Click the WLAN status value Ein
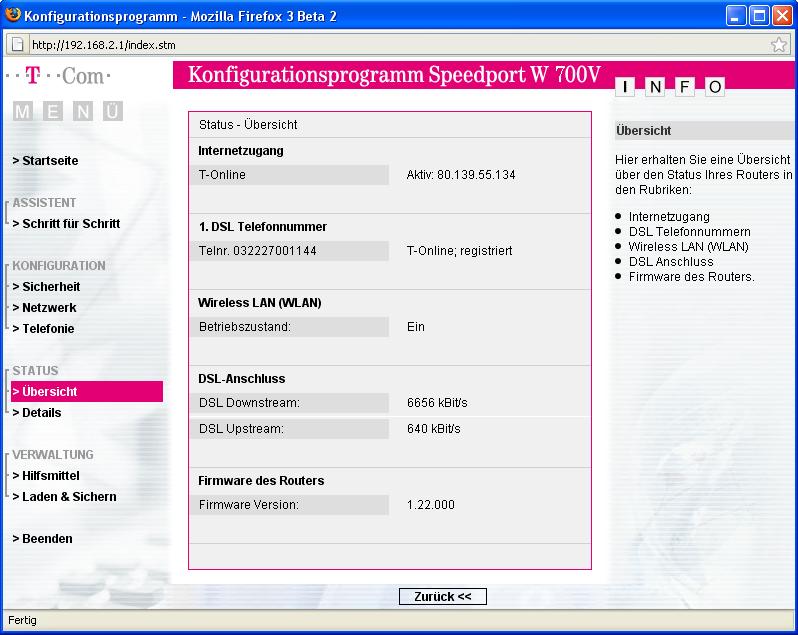798x635 pixels. tap(415, 327)
